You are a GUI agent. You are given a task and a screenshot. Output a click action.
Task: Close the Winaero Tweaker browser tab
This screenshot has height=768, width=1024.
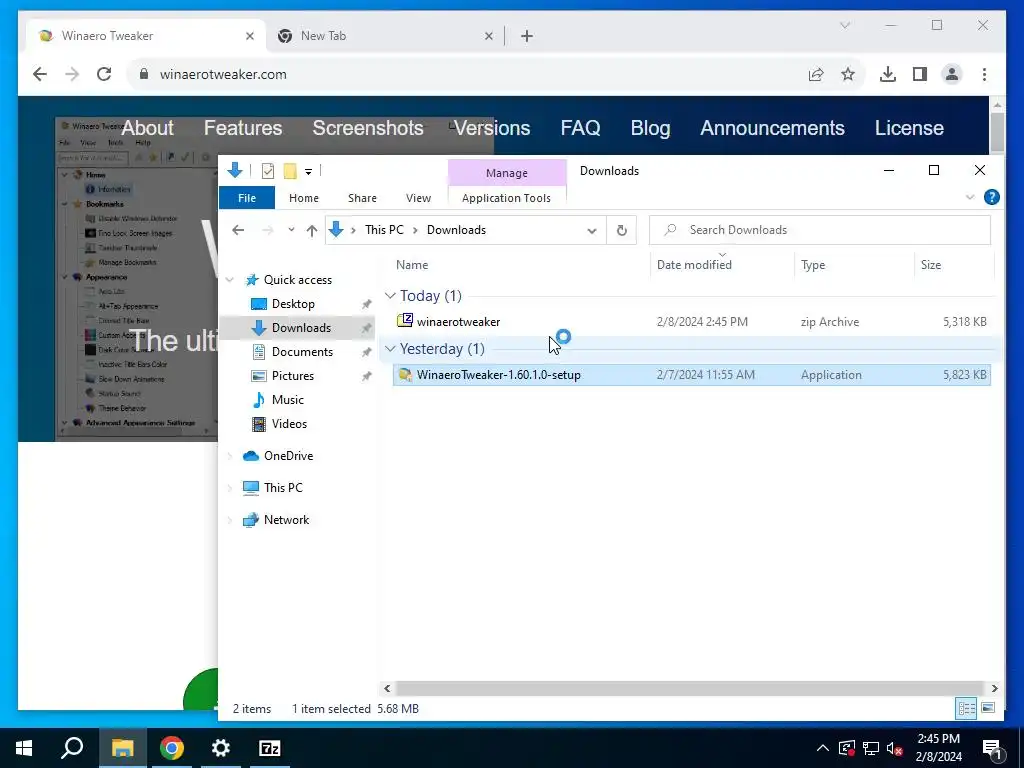[x=249, y=36]
